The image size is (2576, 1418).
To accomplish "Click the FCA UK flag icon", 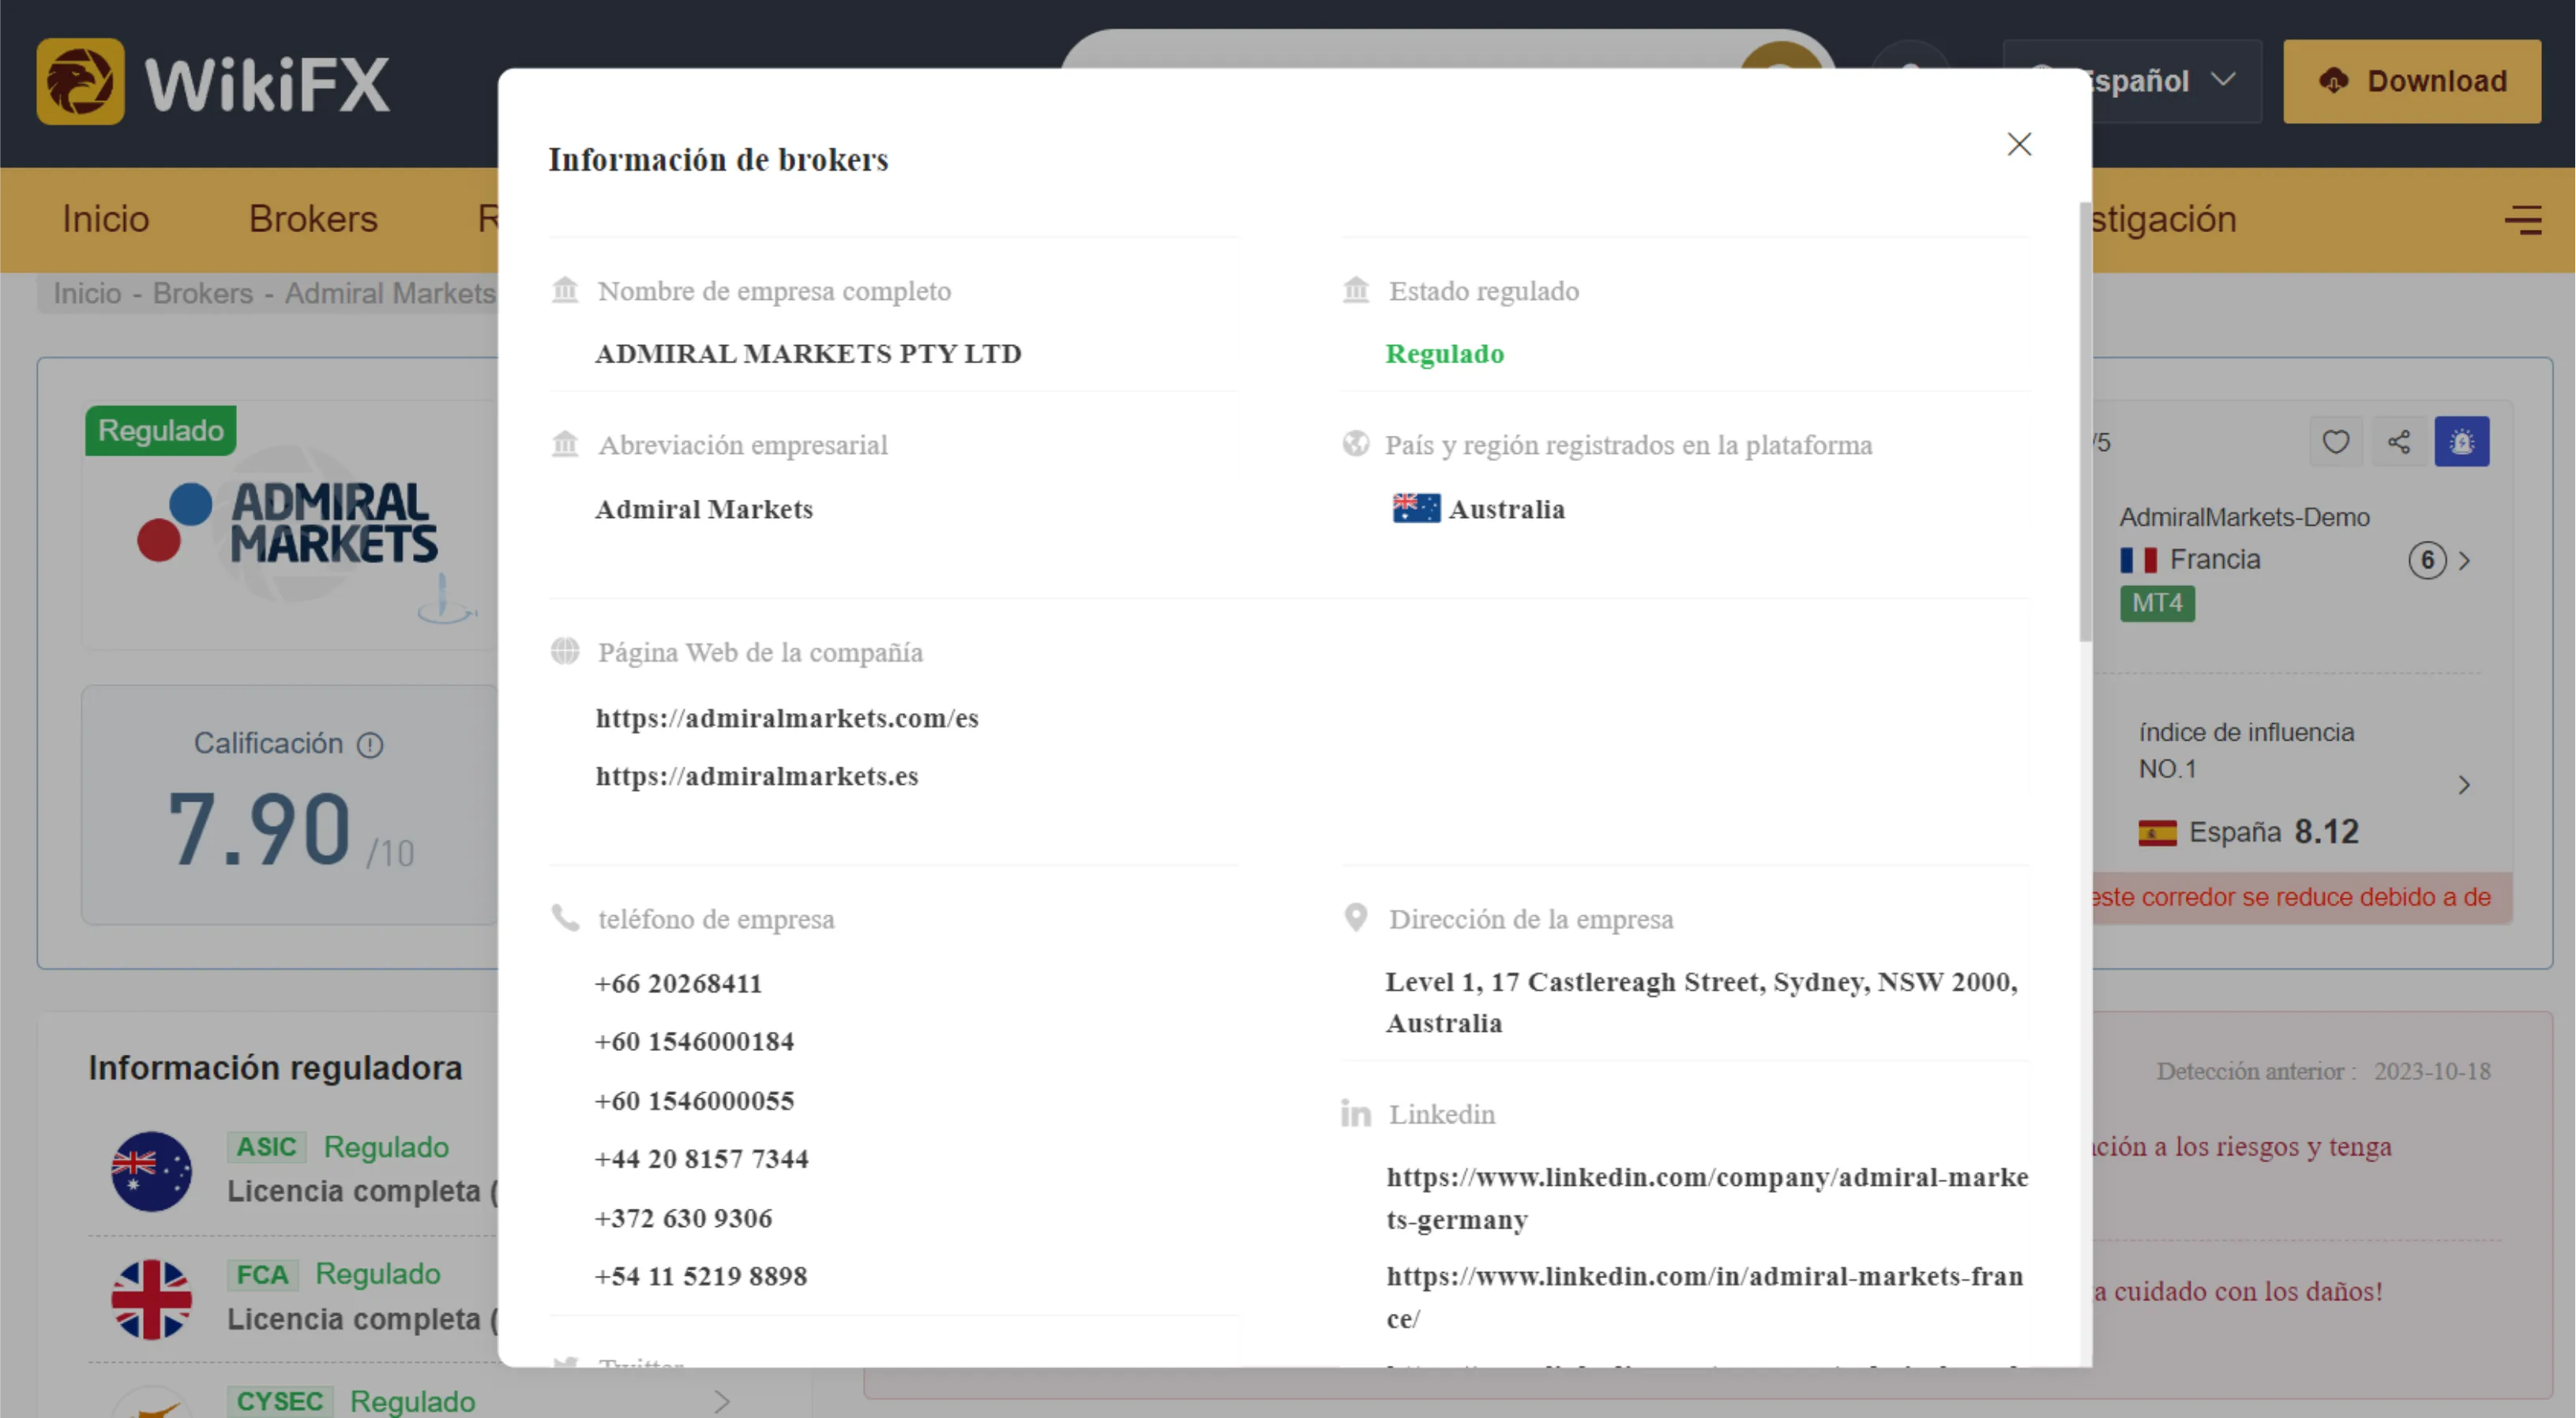I will [x=151, y=1299].
